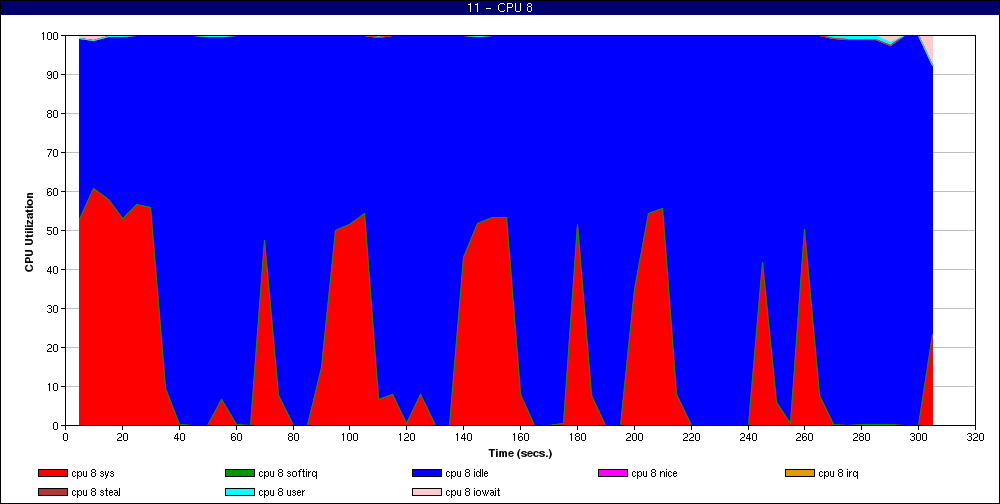Click the blue cpu 8 idle legend swatch
The height and width of the screenshot is (504, 1000).
pyautogui.click(x=426, y=473)
